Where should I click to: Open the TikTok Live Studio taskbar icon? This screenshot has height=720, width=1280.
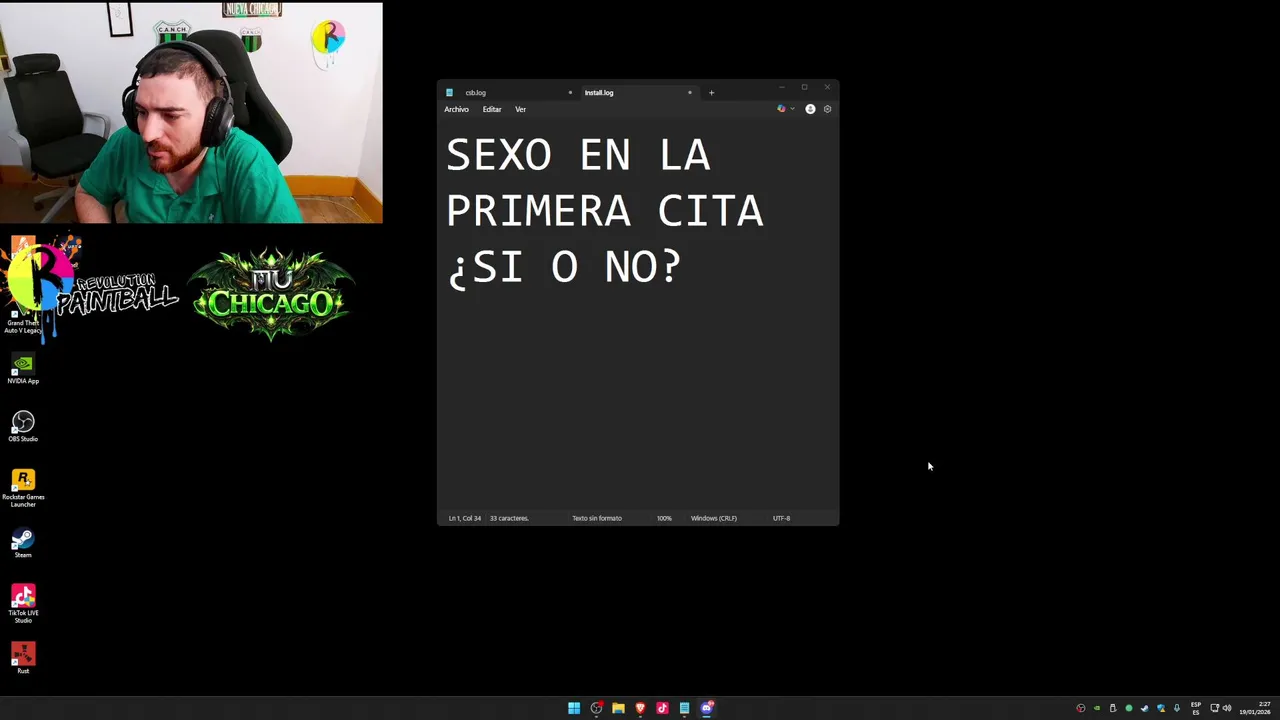[x=662, y=708]
